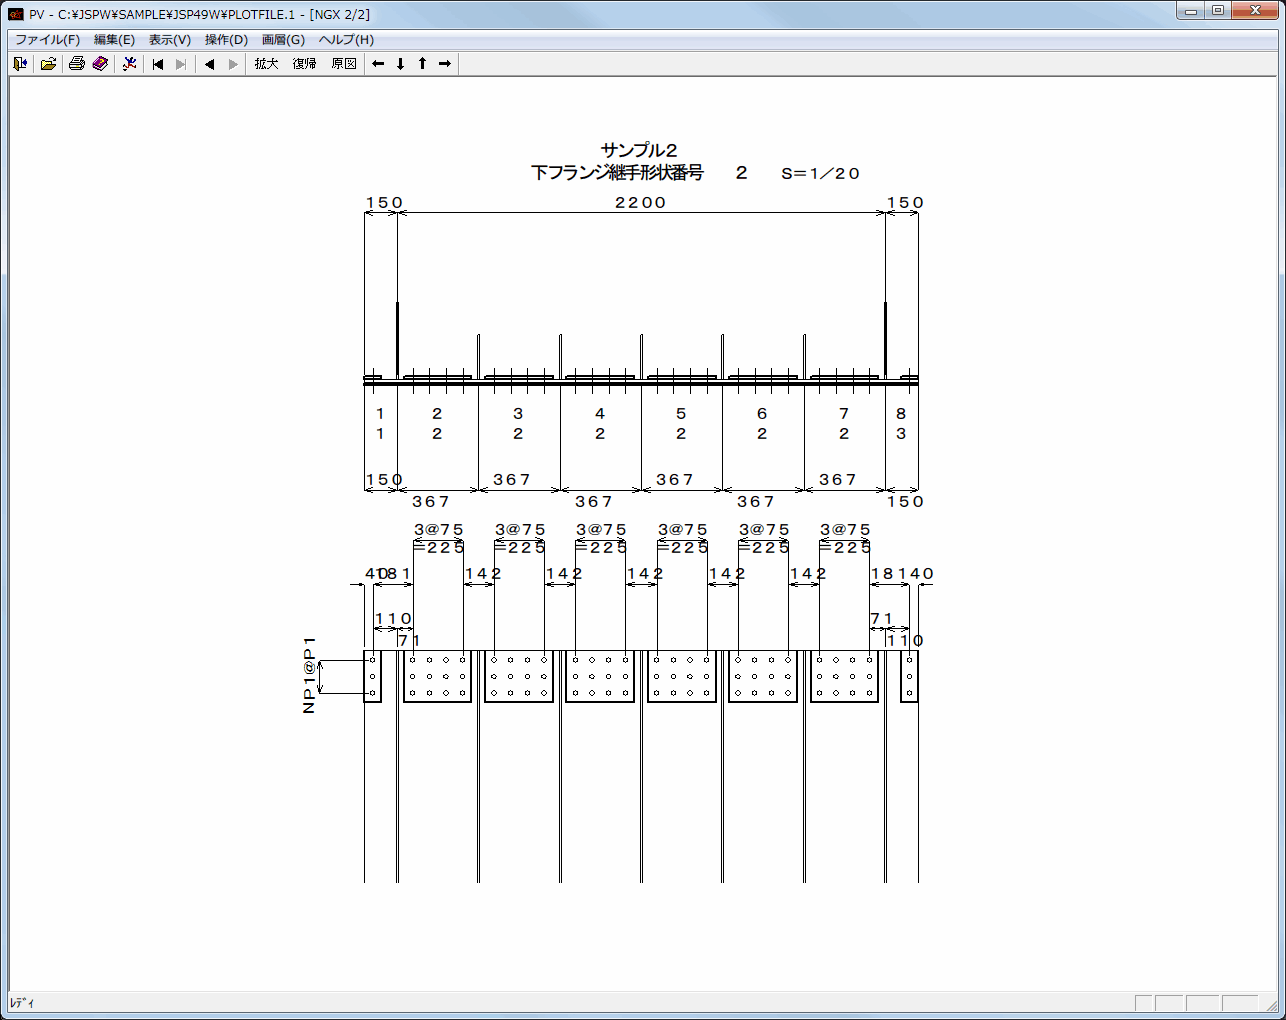1286x1020 pixels.
Task: Open the 画層(G) layer menu
Action: click(x=283, y=40)
